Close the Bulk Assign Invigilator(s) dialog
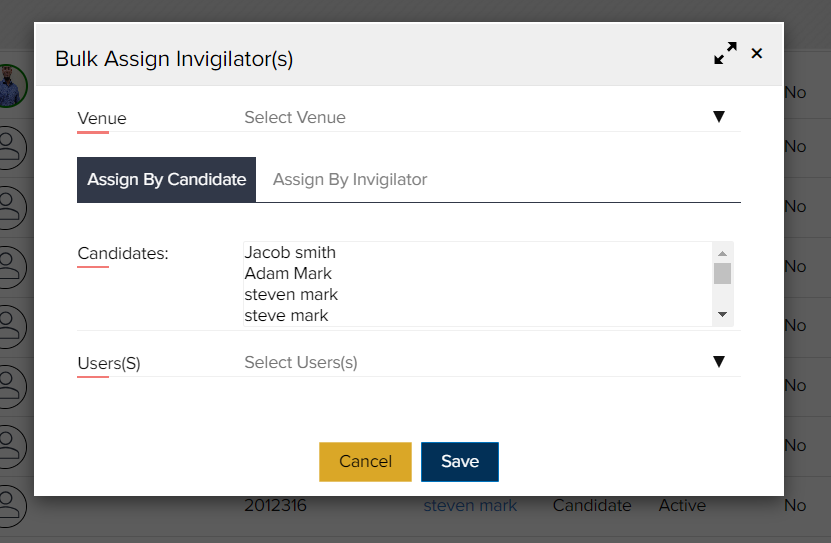 tap(757, 54)
